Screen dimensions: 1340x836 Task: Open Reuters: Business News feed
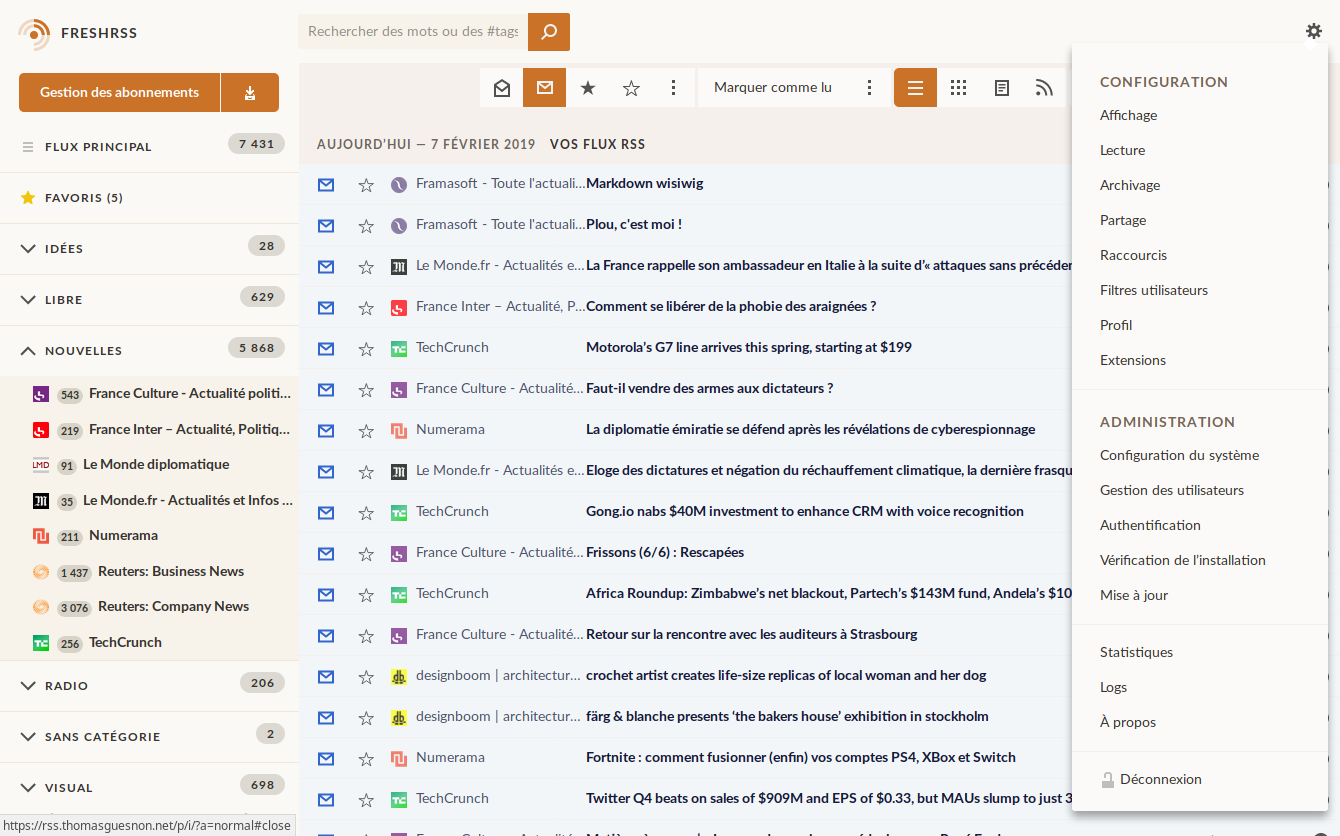(171, 571)
